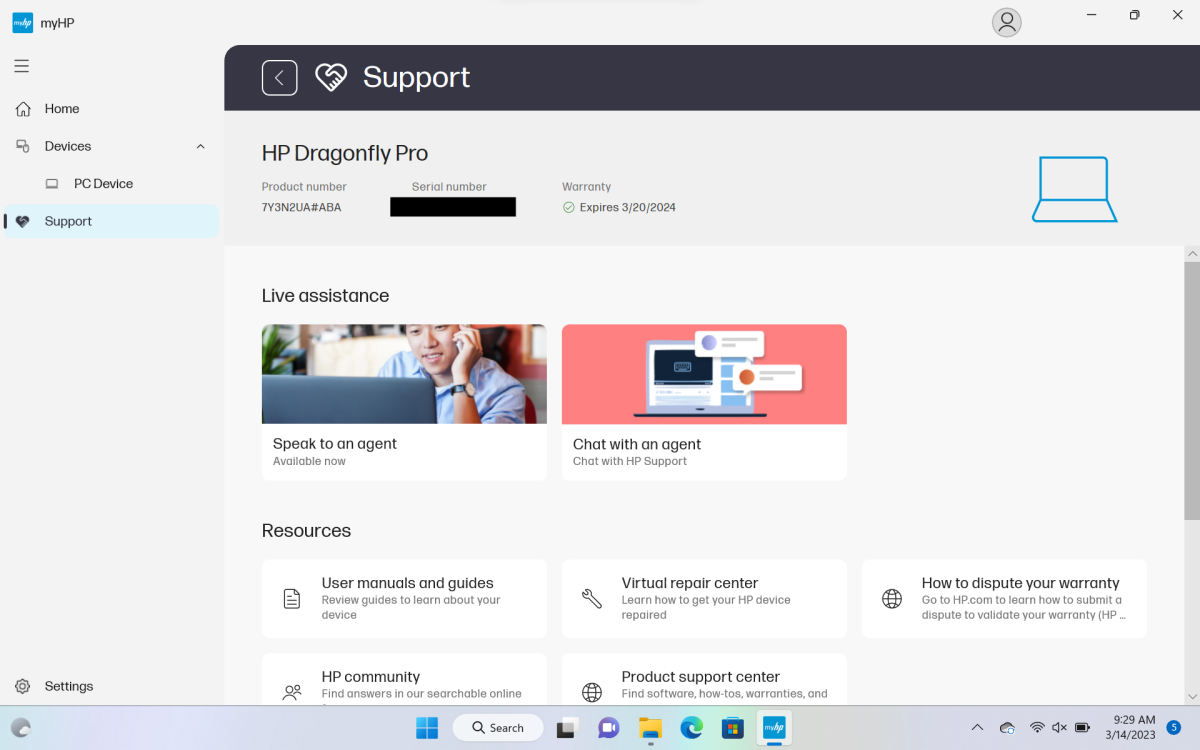Click the OneDrive cloud tray icon

point(1008,727)
